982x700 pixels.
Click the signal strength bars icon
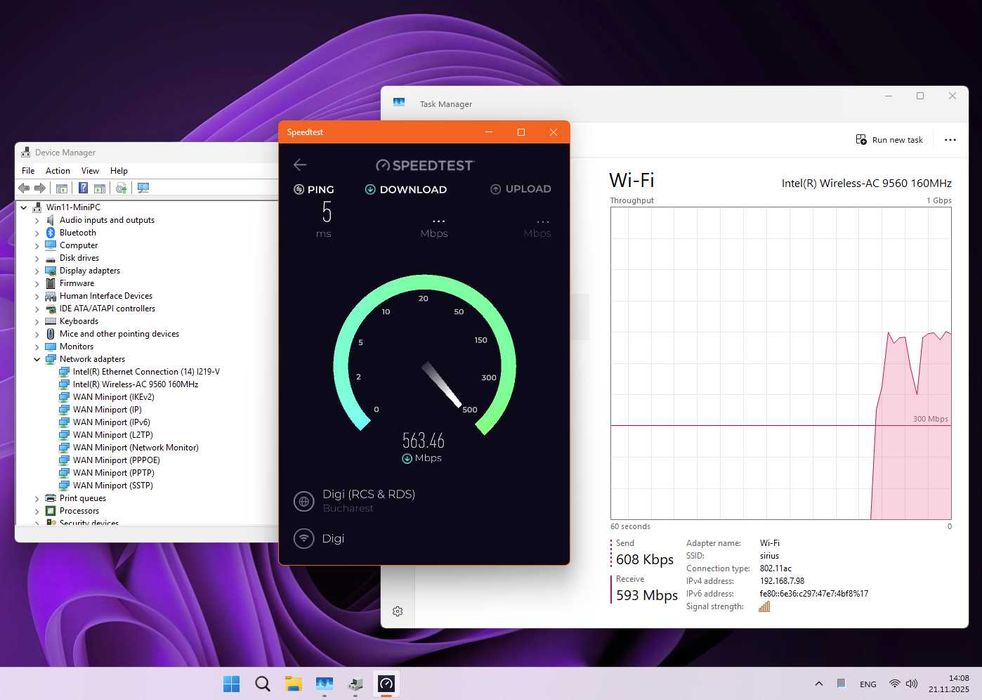tap(764, 606)
